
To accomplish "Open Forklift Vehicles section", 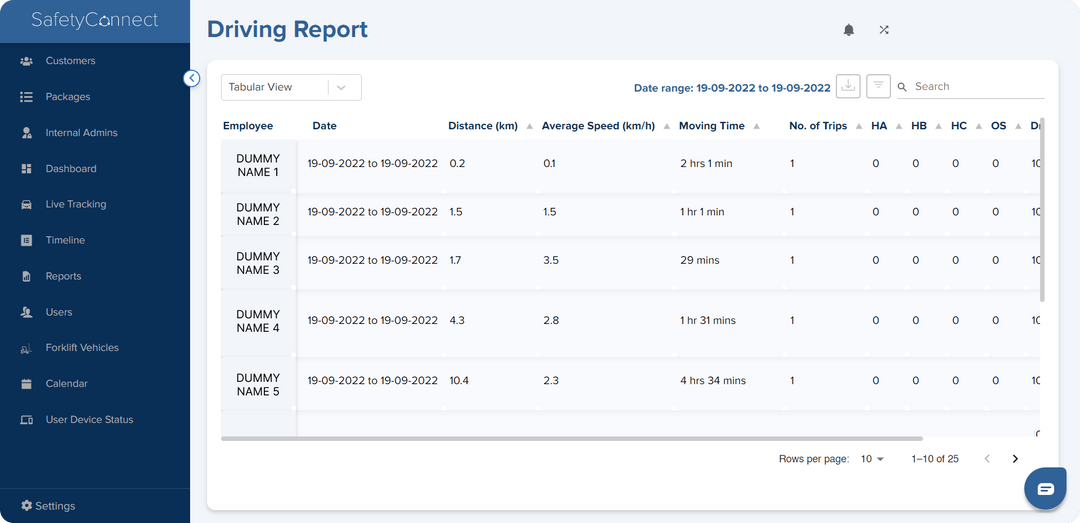I will [x=82, y=348].
